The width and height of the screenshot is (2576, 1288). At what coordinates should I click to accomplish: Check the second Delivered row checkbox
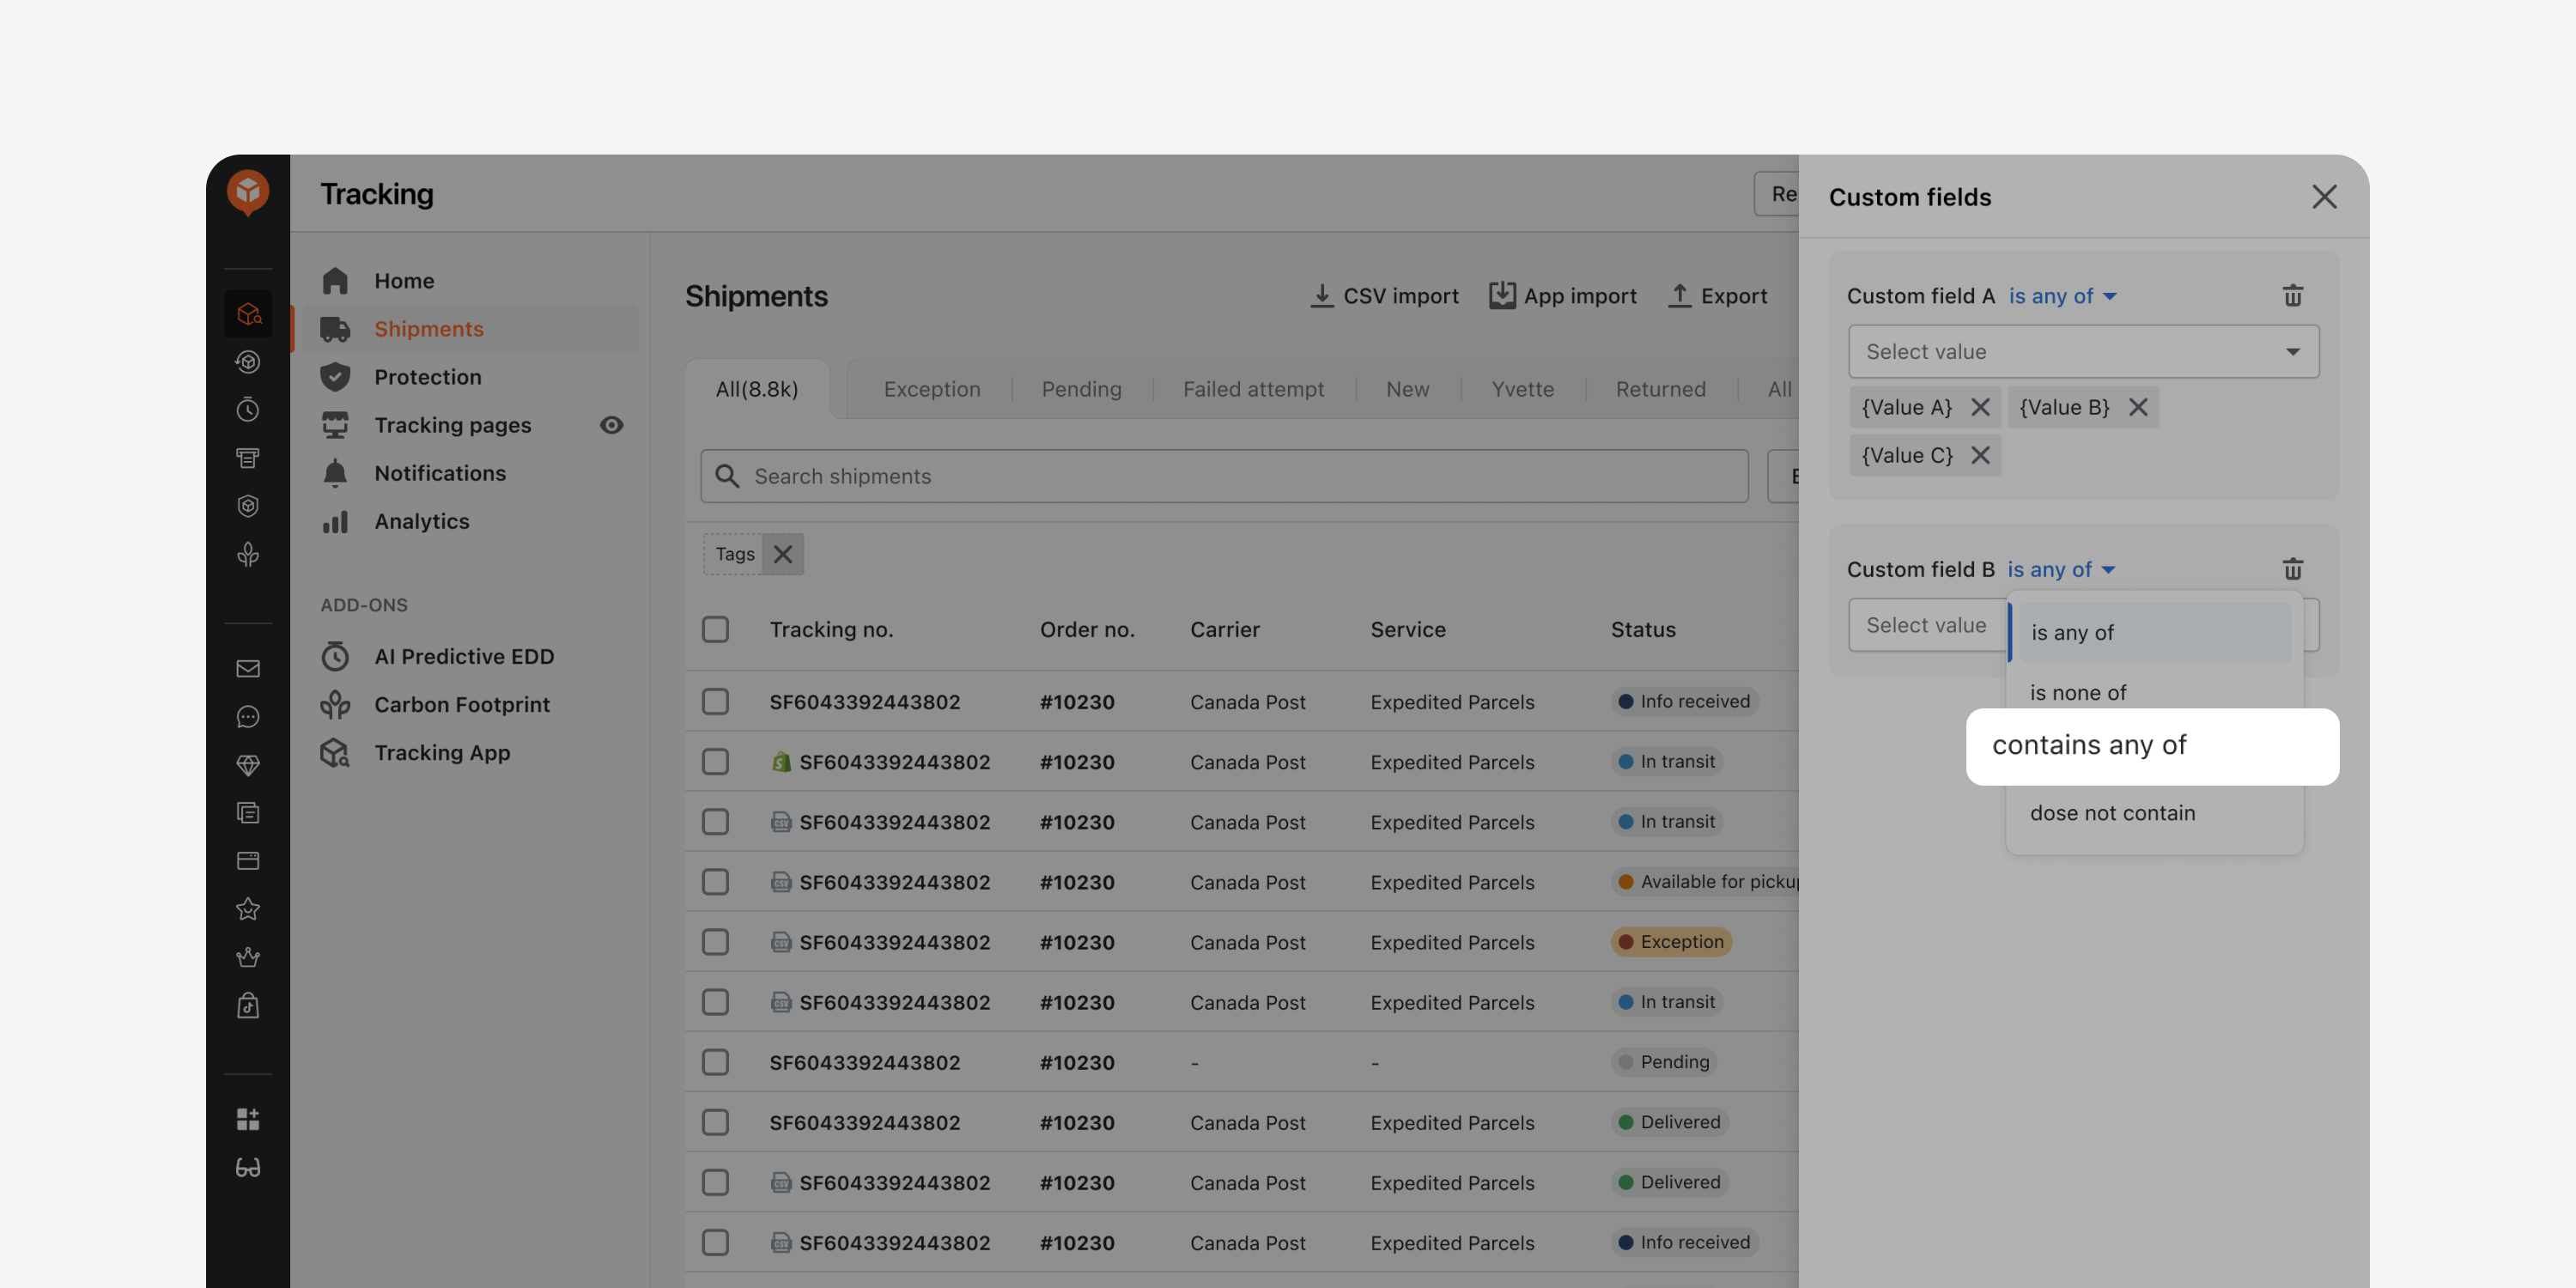coord(715,1182)
